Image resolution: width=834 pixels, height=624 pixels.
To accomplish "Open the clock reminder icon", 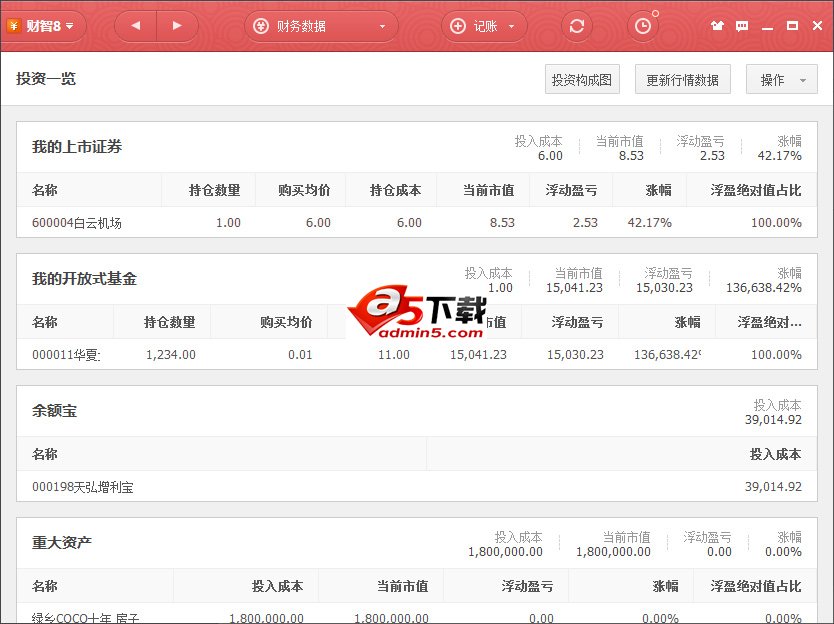I will click(643, 26).
